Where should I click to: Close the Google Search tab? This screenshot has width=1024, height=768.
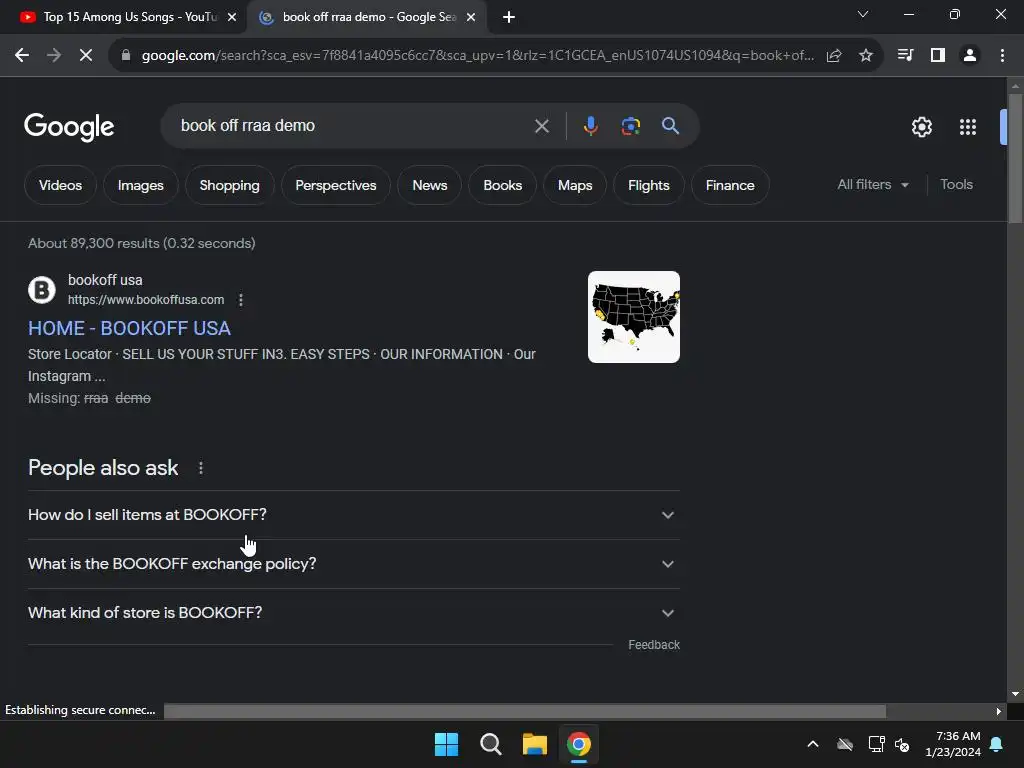(x=471, y=18)
